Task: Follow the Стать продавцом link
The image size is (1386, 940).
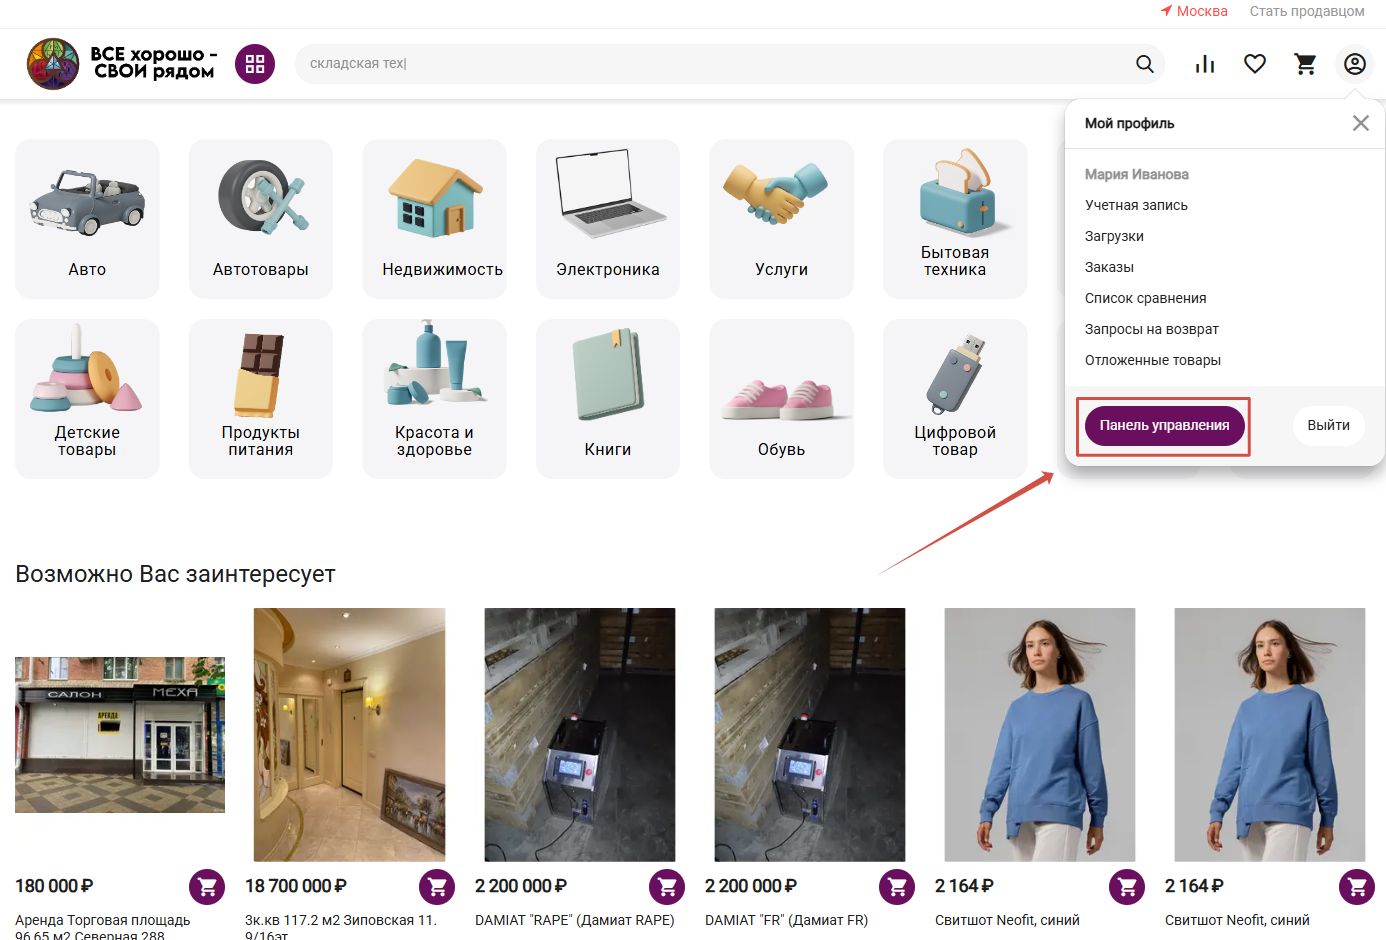Action: (x=1306, y=11)
